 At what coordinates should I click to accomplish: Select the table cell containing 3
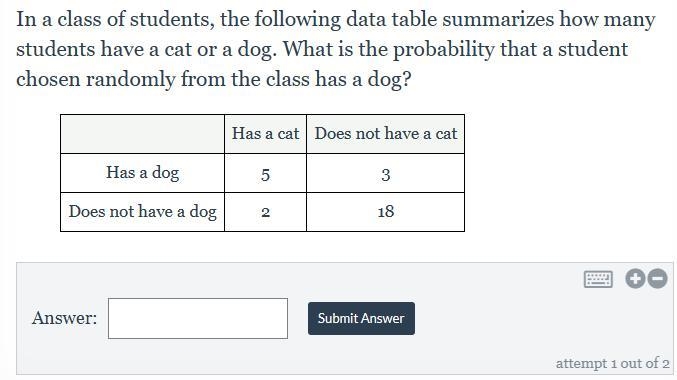(x=386, y=173)
